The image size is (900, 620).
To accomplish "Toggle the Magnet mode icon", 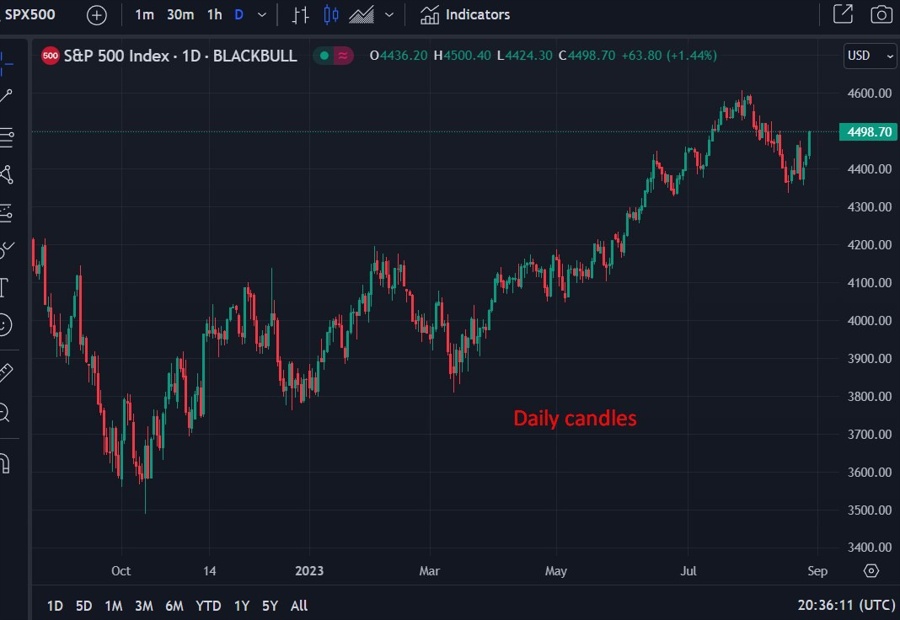I will 5,463.
